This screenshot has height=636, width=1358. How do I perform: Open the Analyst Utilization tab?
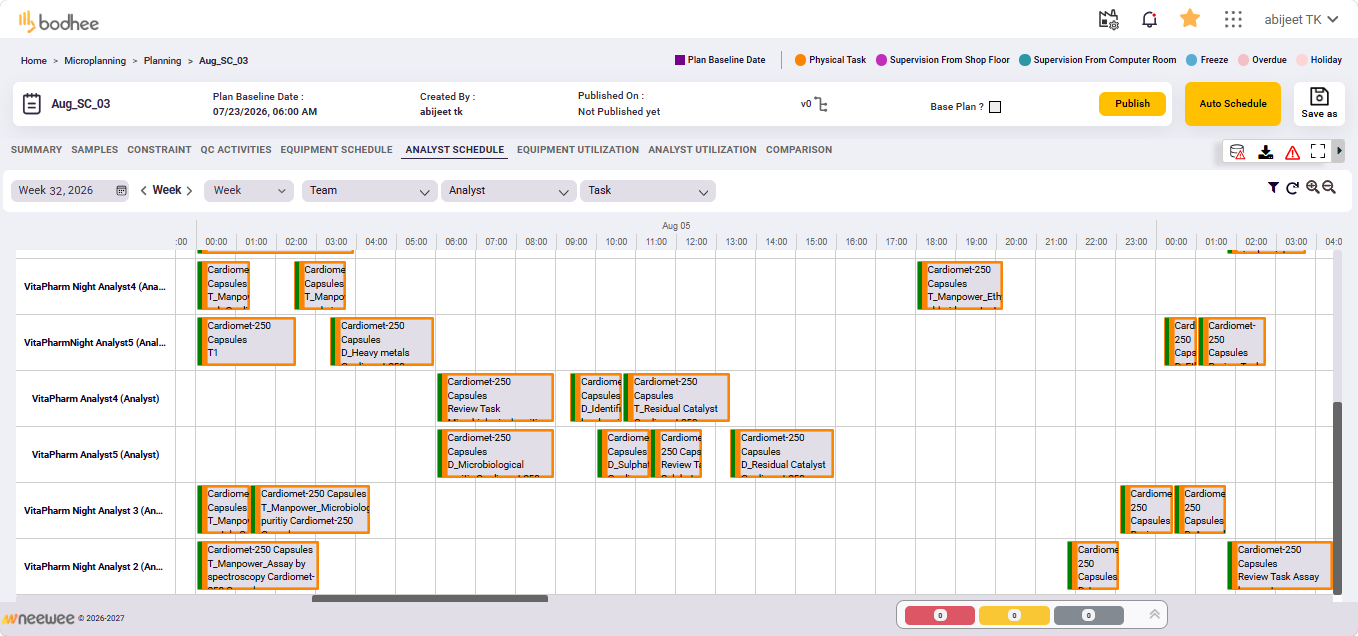click(x=702, y=150)
